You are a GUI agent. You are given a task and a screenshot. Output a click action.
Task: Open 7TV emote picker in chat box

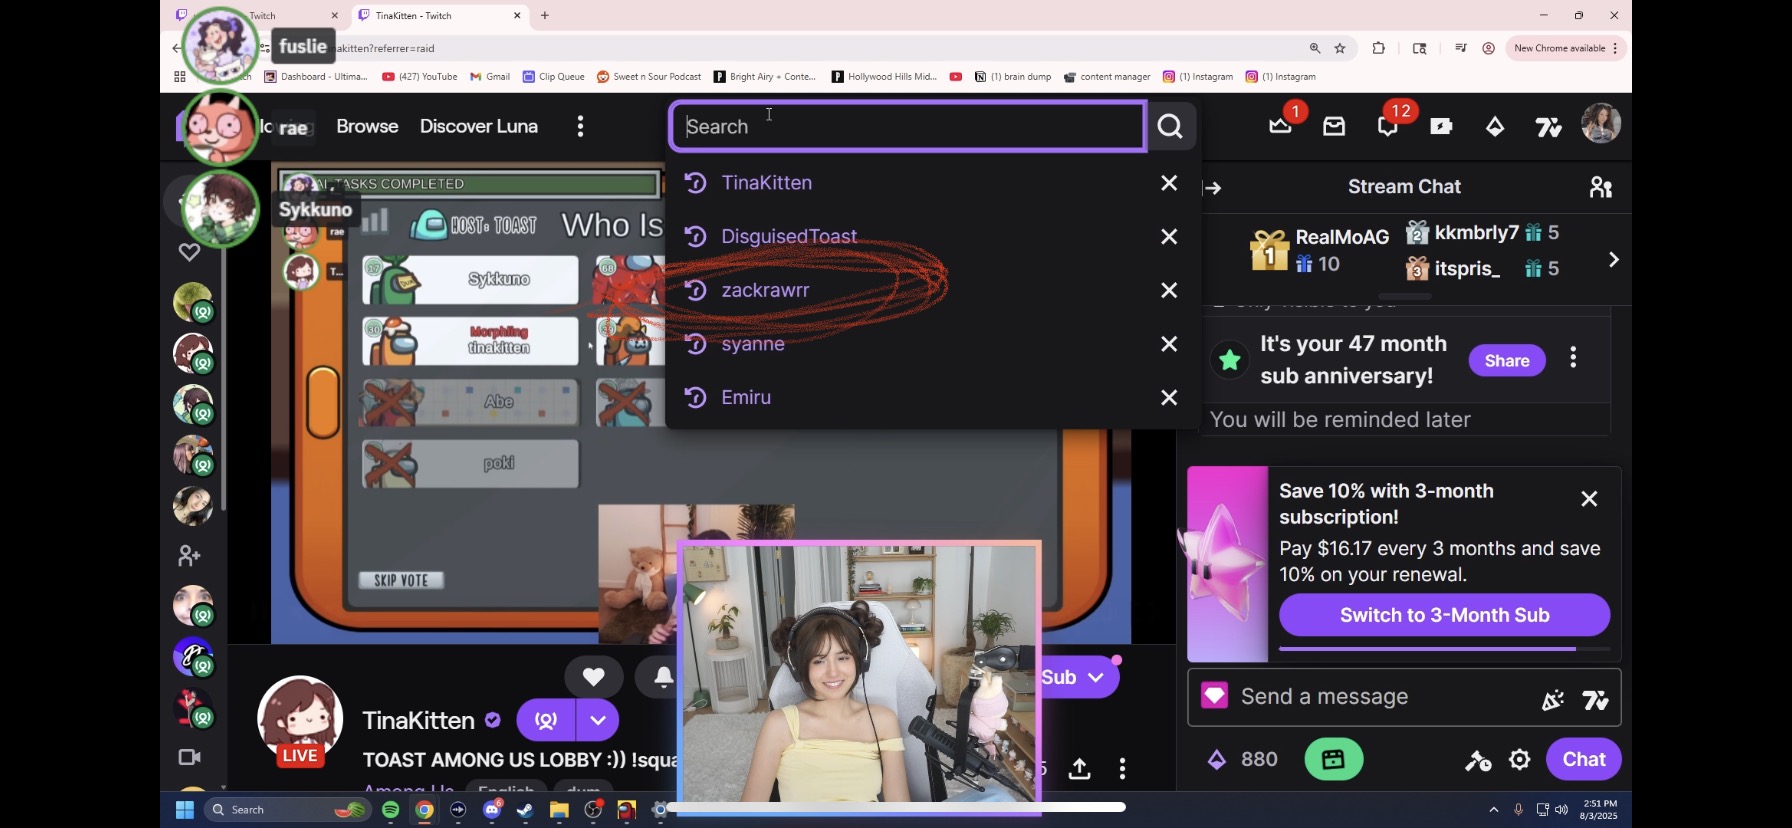point(1596,701)
